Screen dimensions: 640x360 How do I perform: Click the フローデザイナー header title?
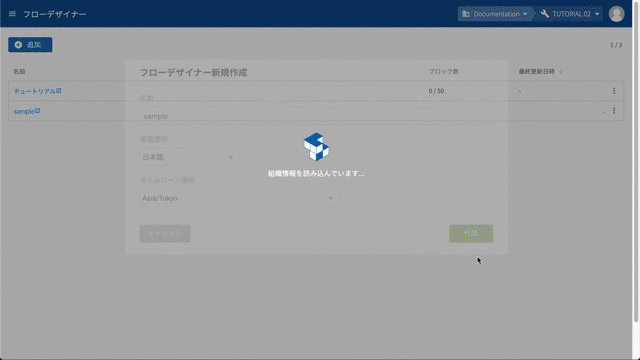[55, 14]
